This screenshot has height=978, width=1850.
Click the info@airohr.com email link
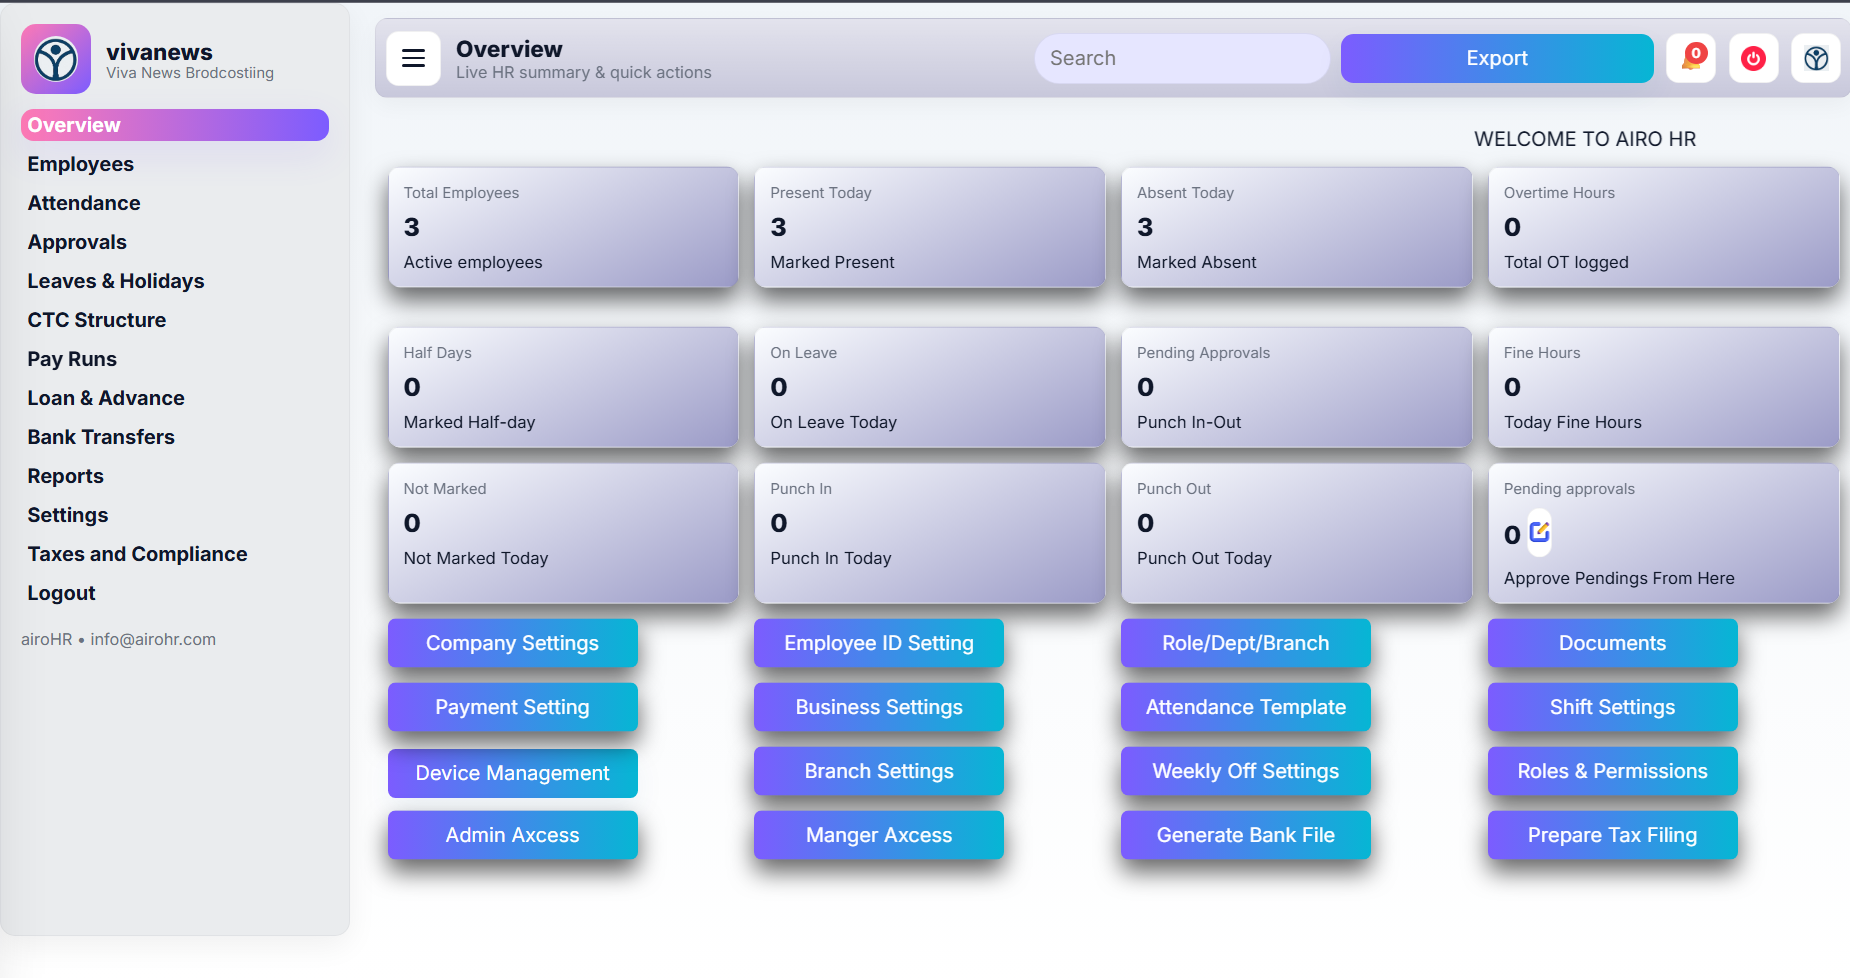click(x=152, y=639)
